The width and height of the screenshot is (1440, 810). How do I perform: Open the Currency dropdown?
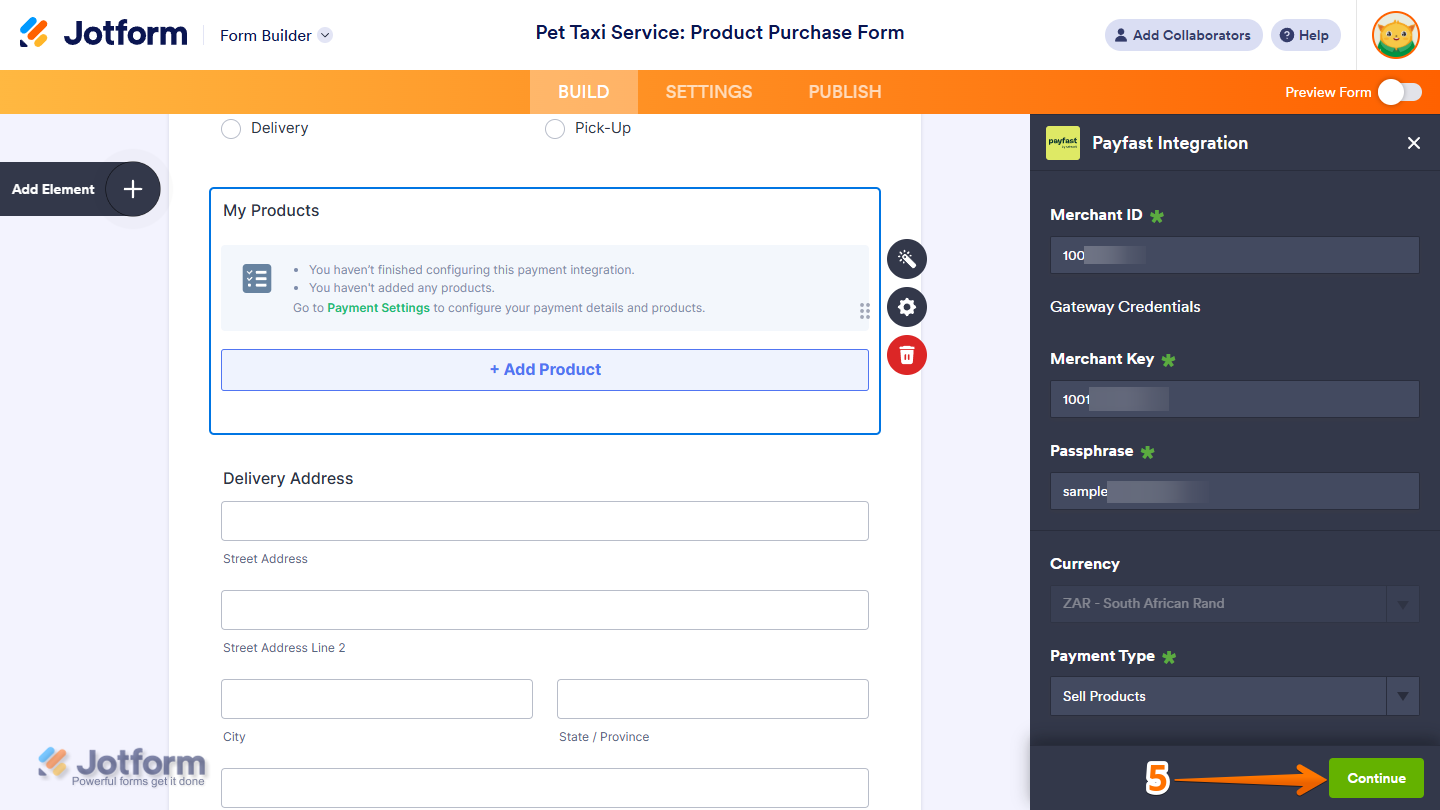(x=1402, y=604)
